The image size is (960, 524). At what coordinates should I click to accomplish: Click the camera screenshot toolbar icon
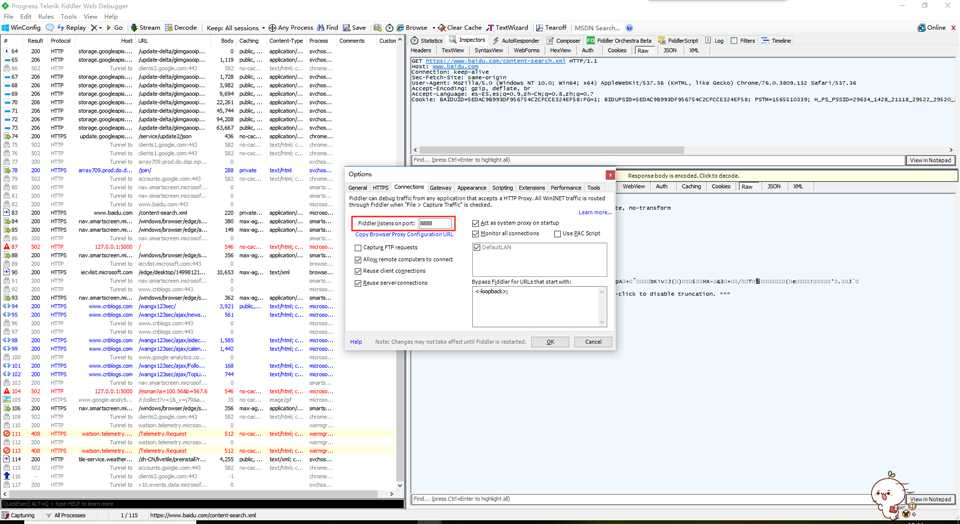point(378,28)
